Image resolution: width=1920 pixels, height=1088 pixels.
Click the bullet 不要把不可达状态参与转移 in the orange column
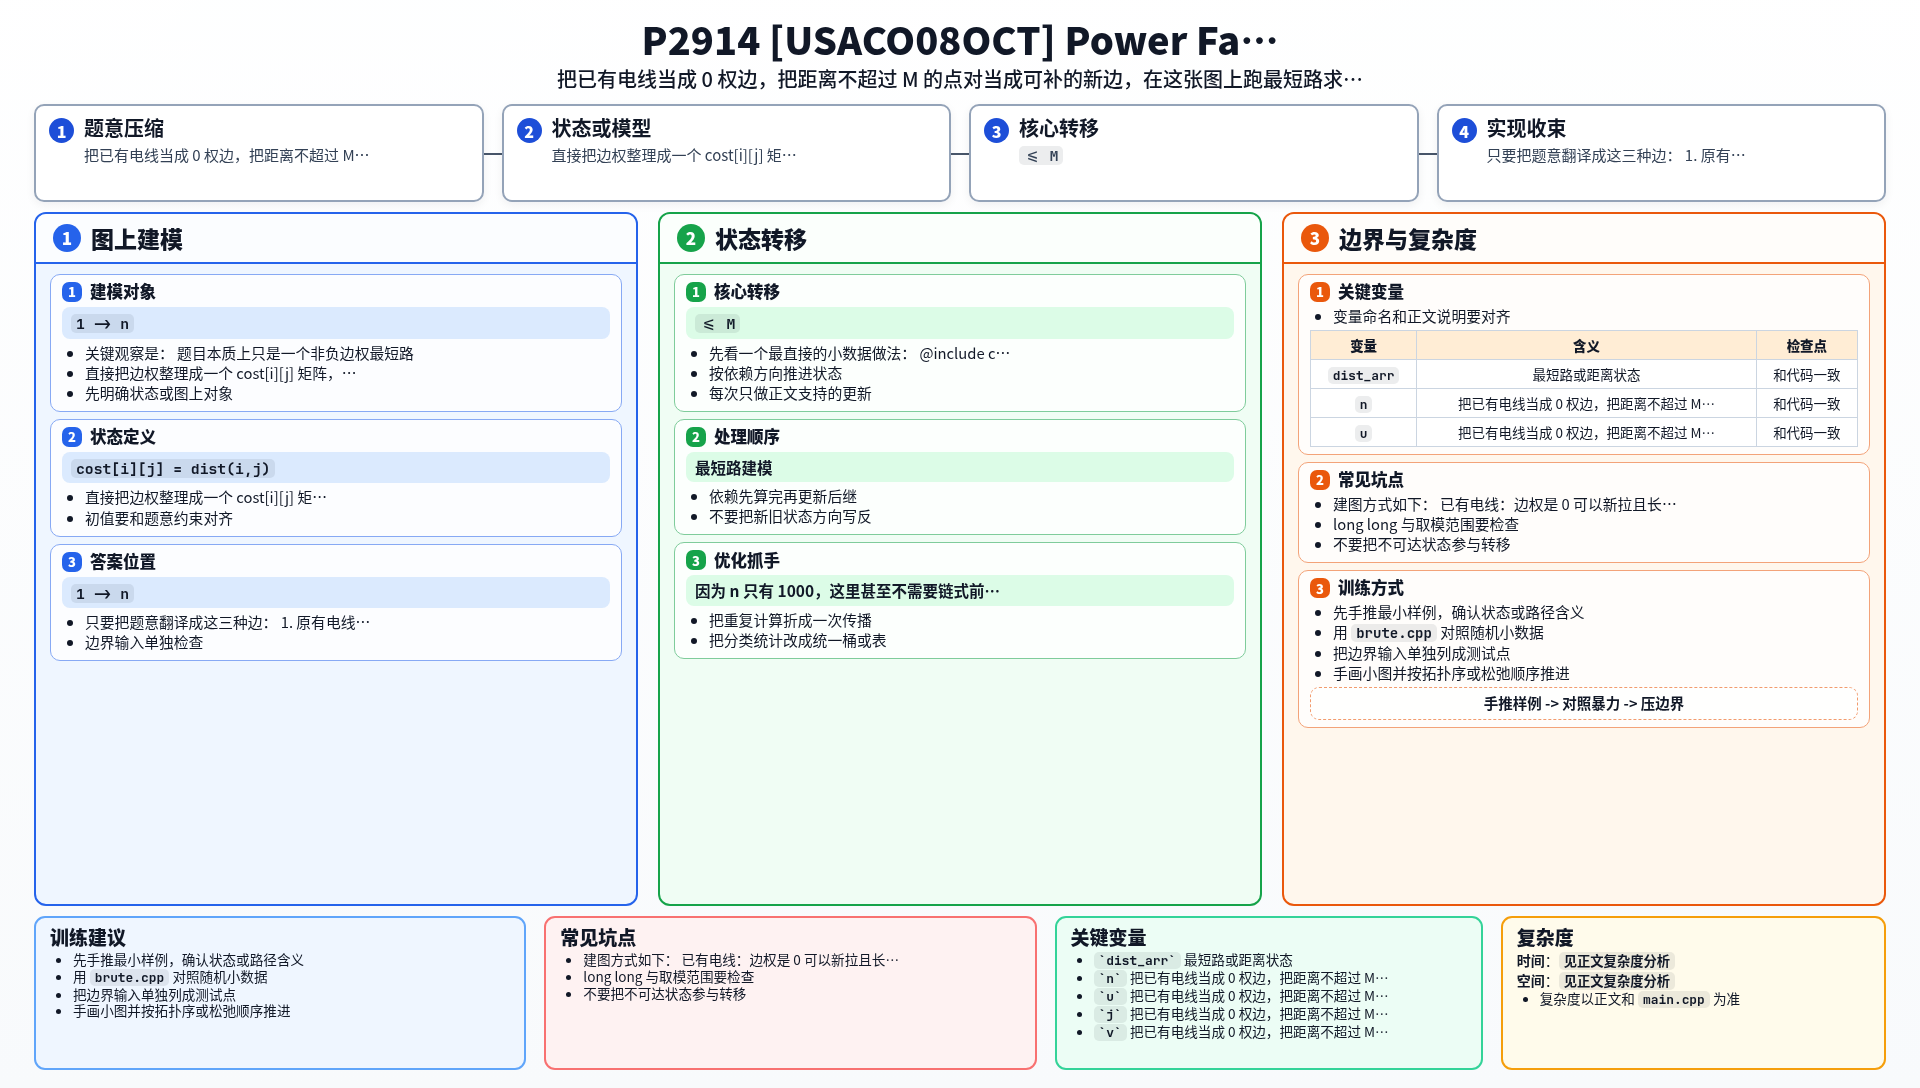(1421, 545)
